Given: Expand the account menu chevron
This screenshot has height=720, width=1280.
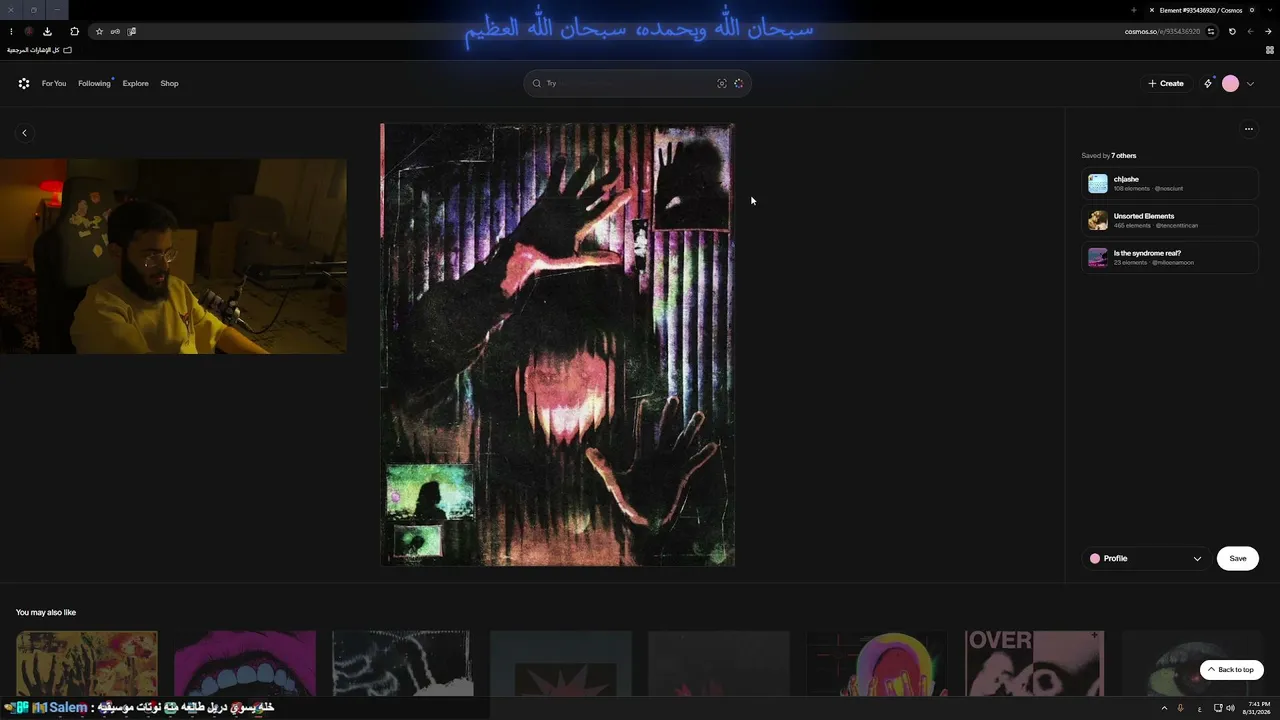Looking at the screenshot, I should (x=1250, y=84).
